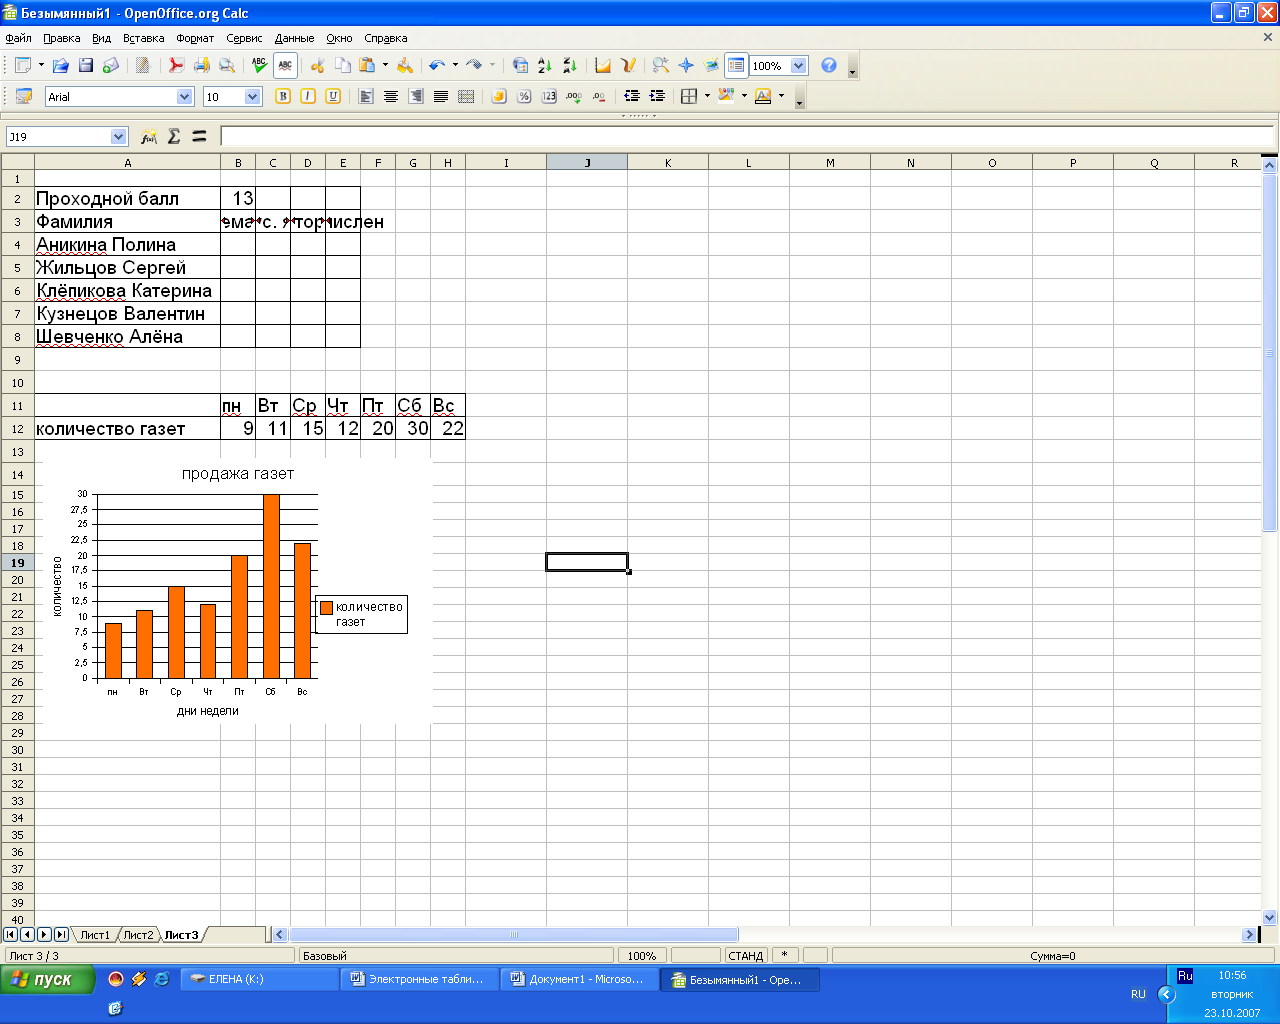This screenshot has height=1024, width=1280.
Task: Toggle Italic formatting
Action: click(308, 97)
